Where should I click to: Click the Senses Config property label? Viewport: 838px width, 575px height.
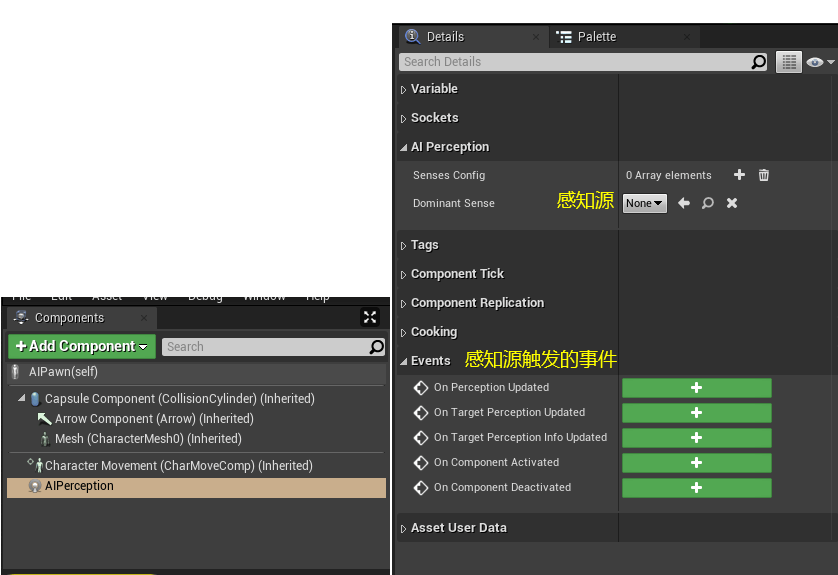(449, 175)
